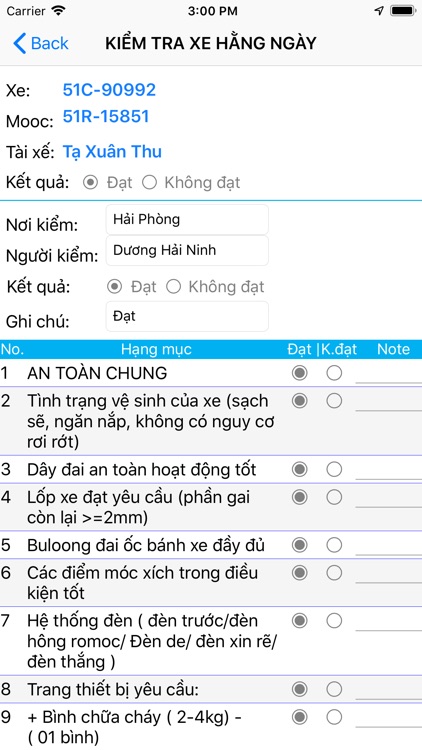The height and width of the screenshot is (750, 422).
Task: Mark Tình trạng vệ sinh as K.đạt
Action: (x=334, y=401)
